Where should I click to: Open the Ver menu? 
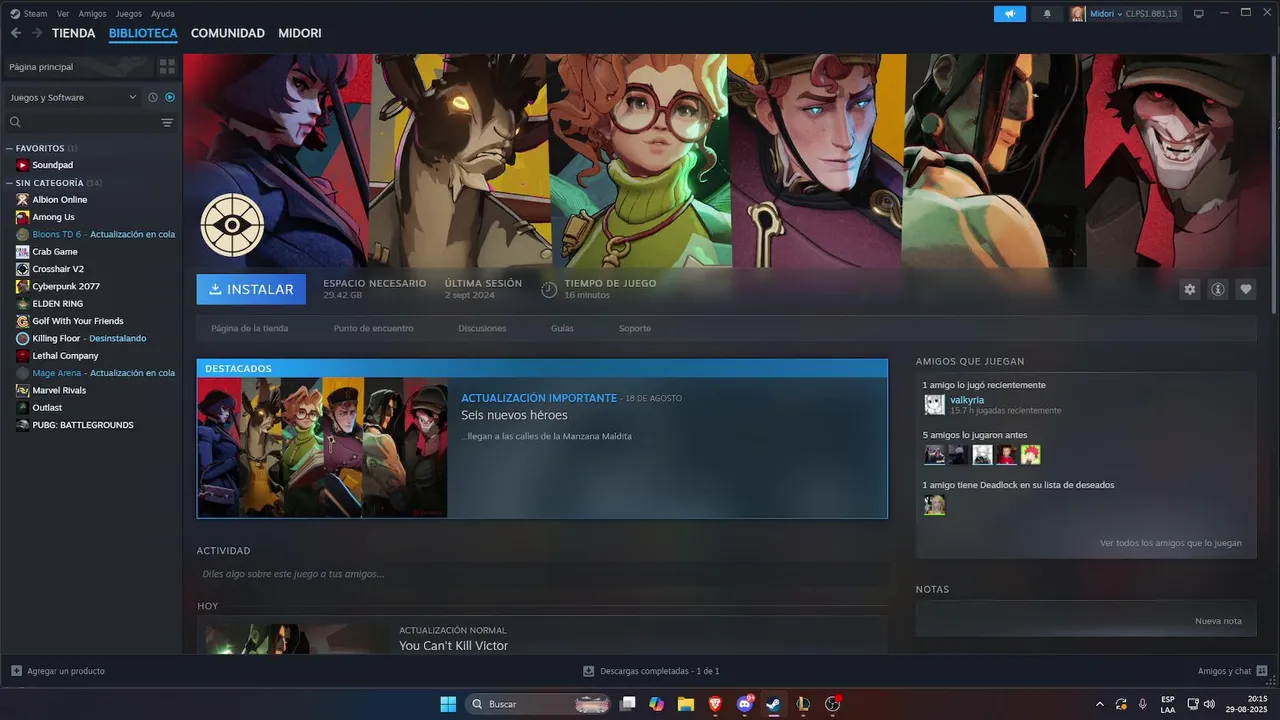[x=63, y=14]
